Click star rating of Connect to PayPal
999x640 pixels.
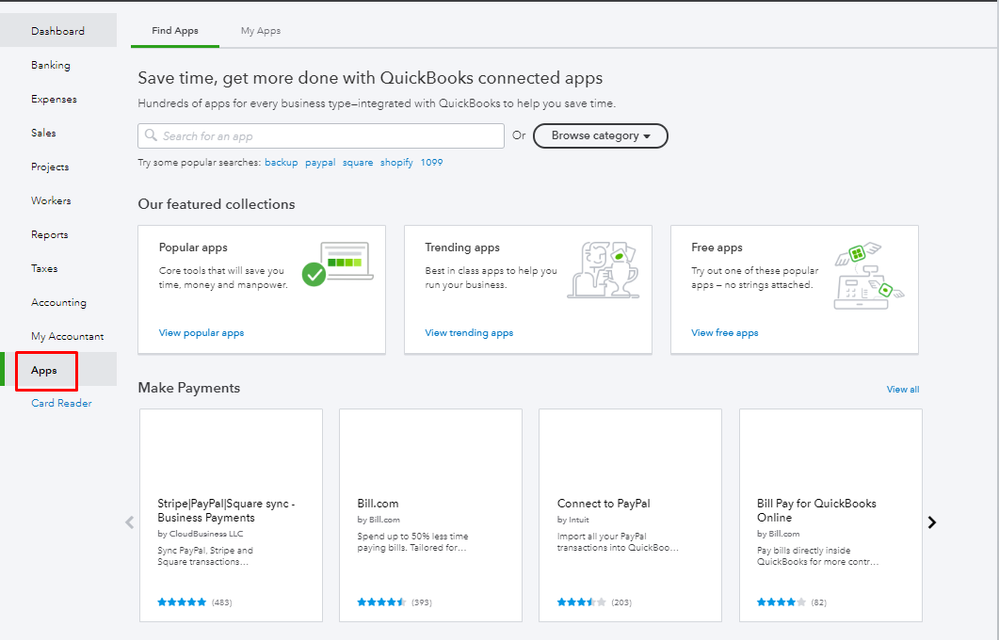[x=581, y=602]
